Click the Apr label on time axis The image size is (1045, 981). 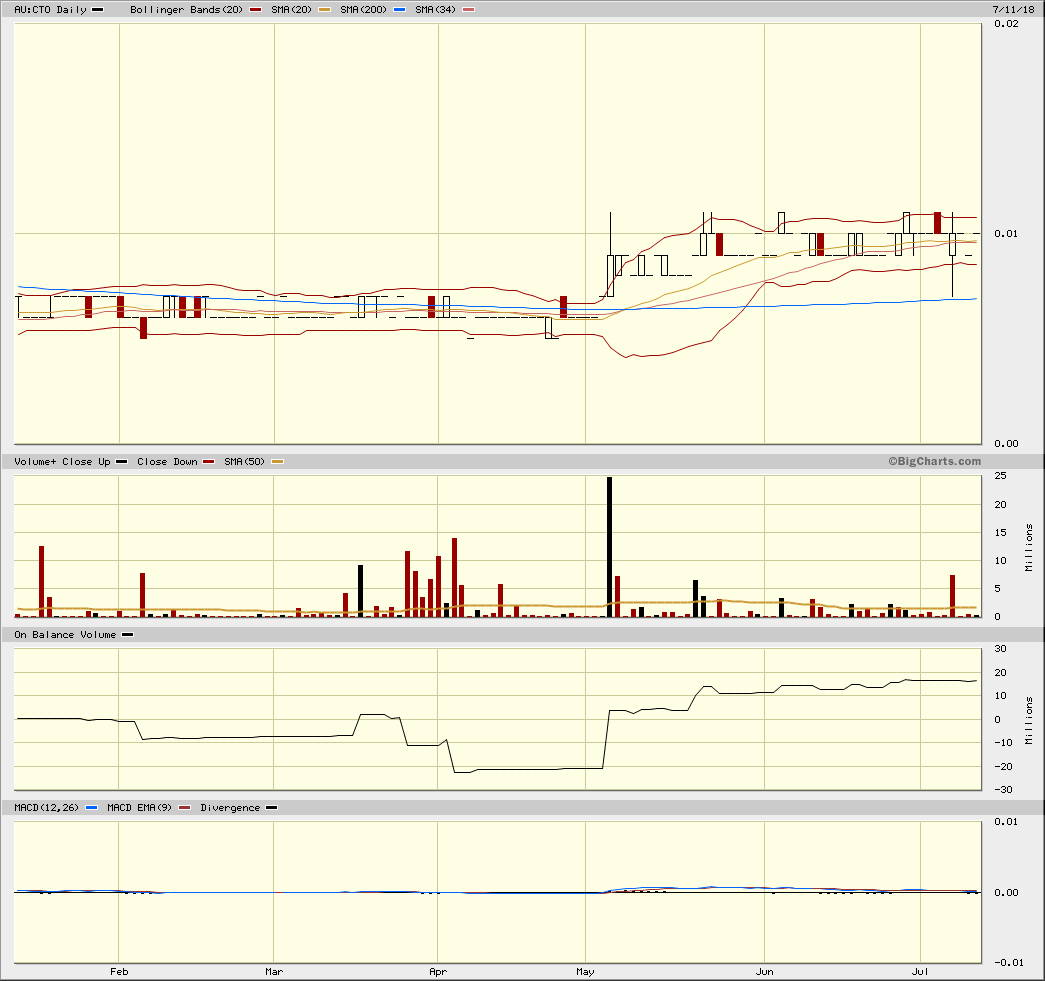tap(438, 972)
